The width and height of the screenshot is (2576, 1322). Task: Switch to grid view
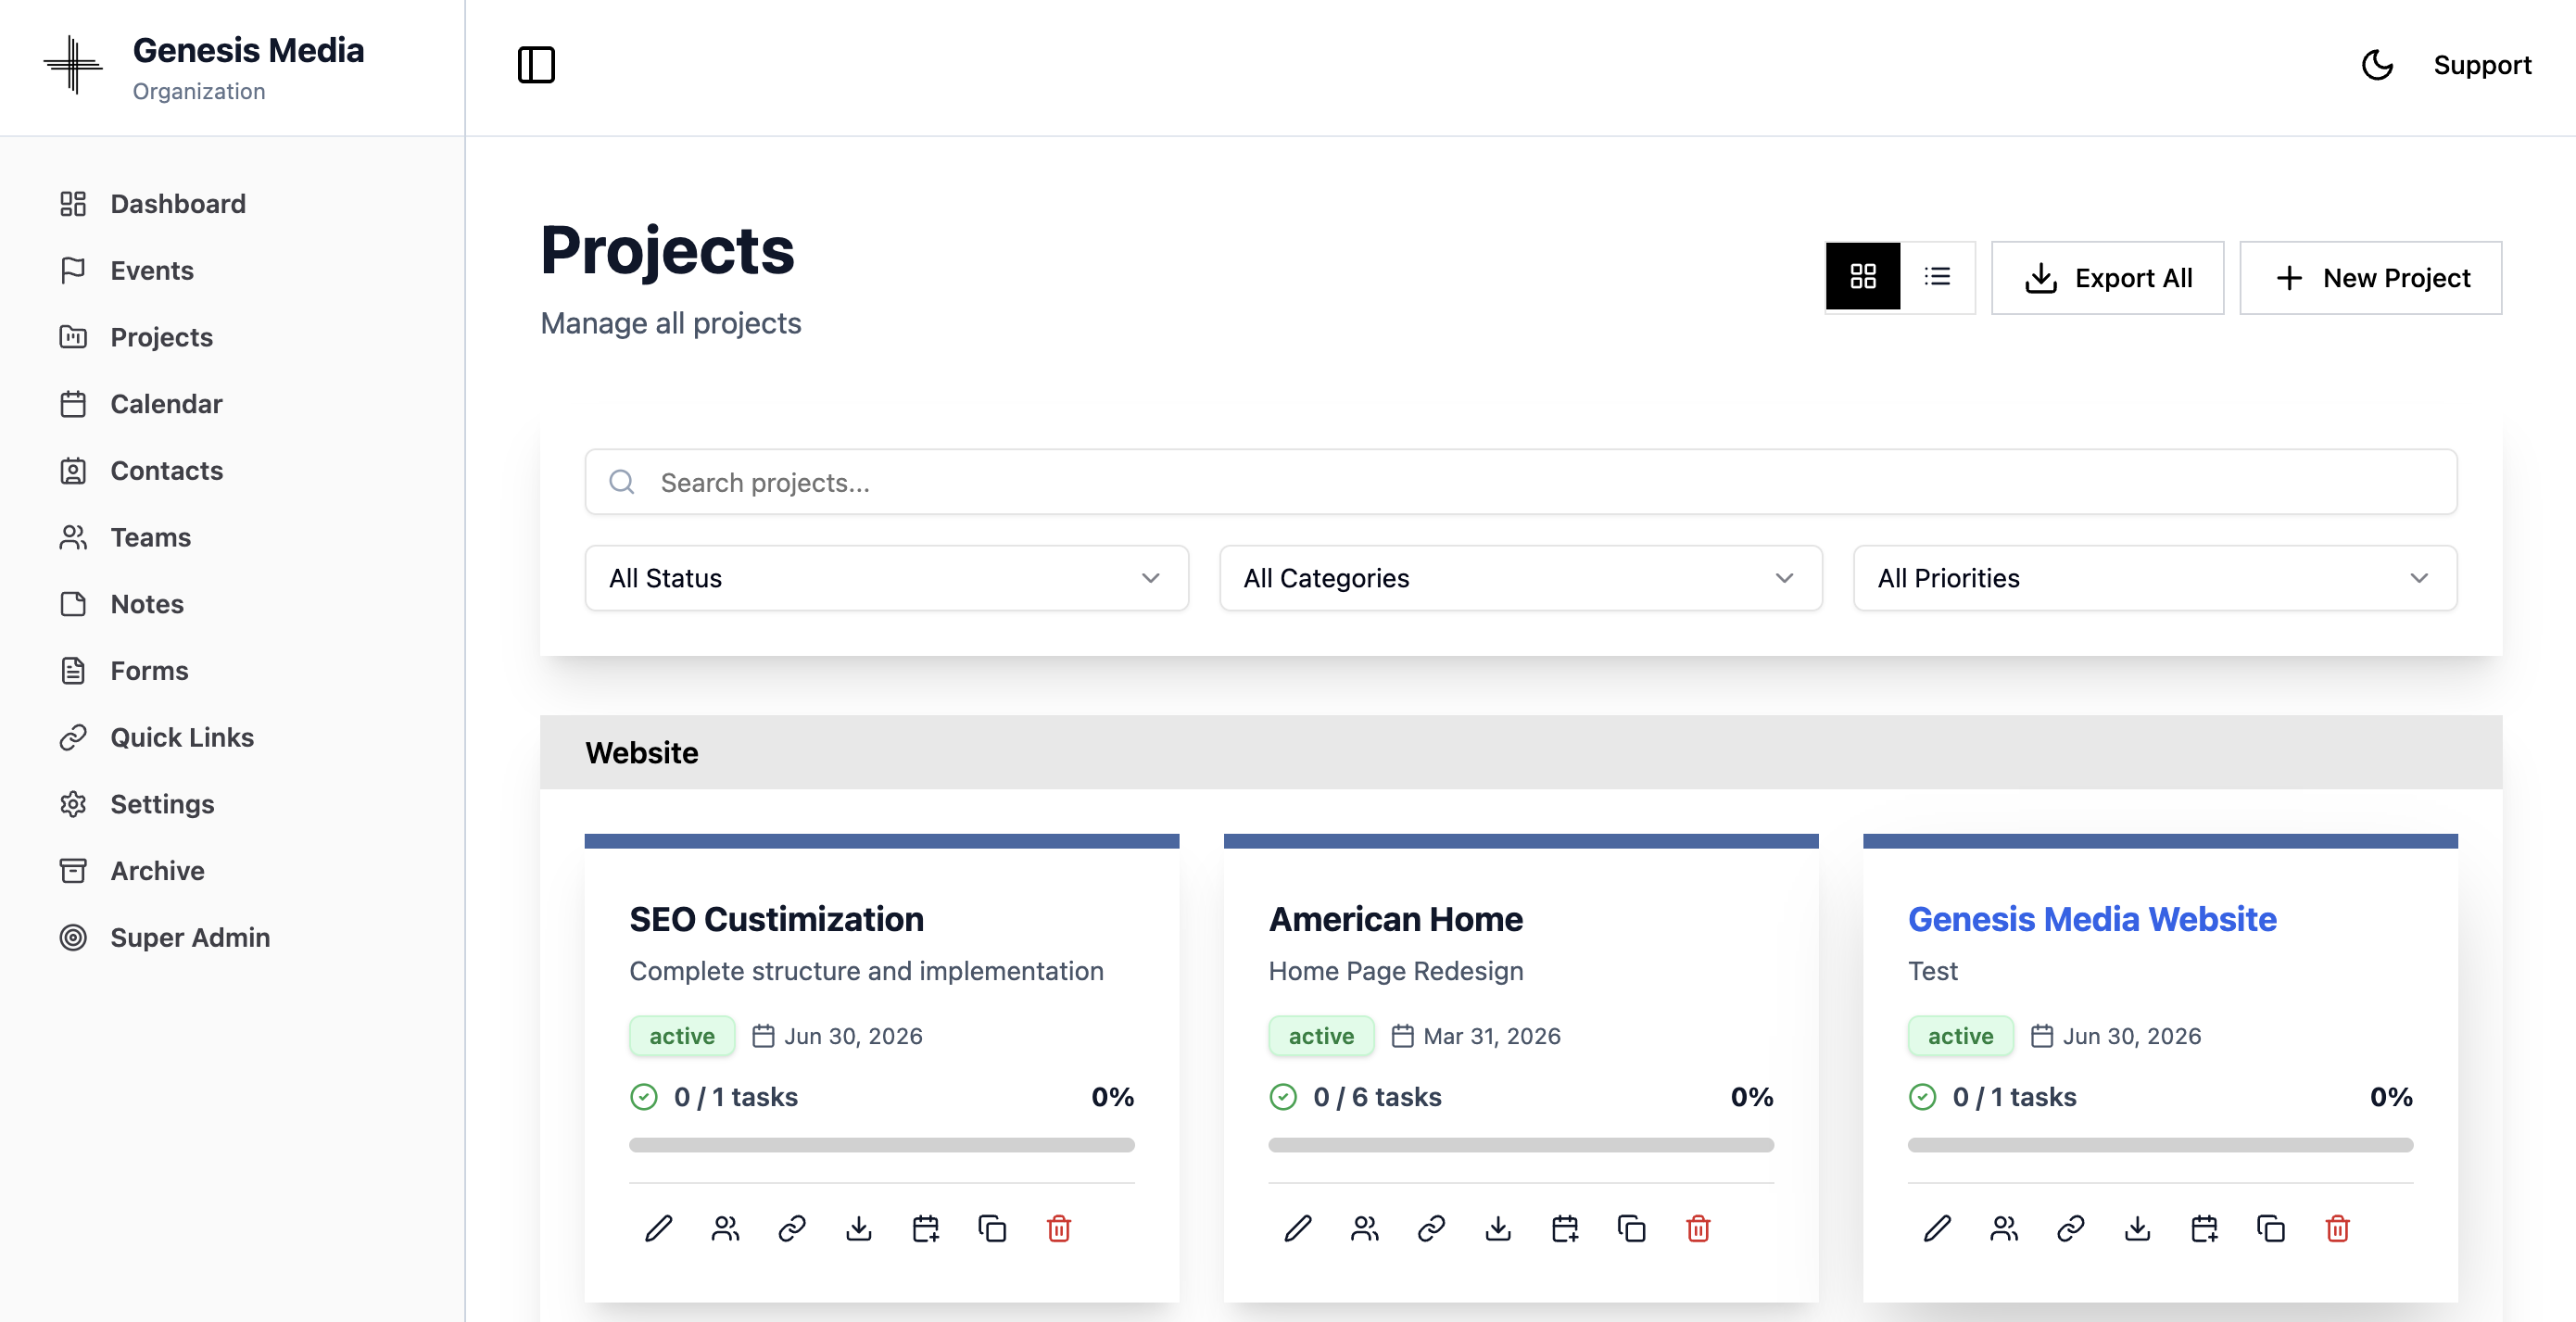coord(1862,277)
